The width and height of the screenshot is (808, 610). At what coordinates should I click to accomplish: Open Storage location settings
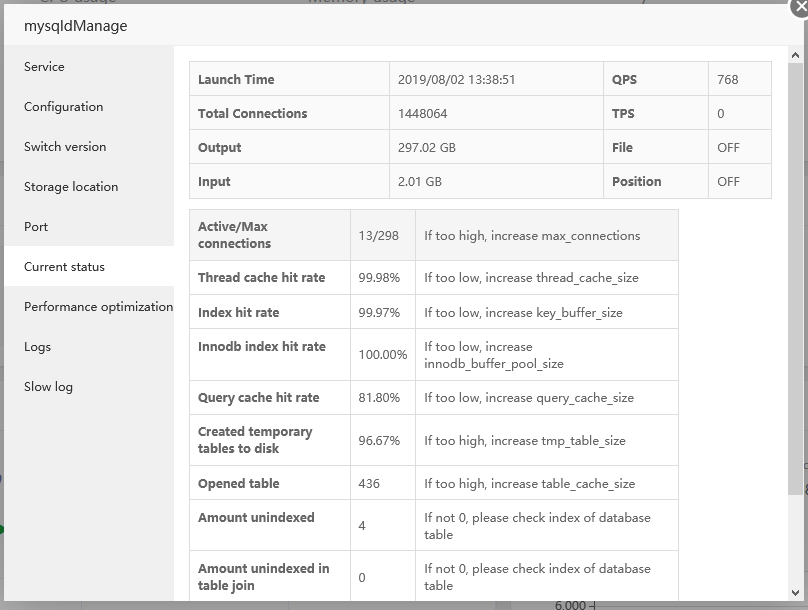tap(71, 187)
